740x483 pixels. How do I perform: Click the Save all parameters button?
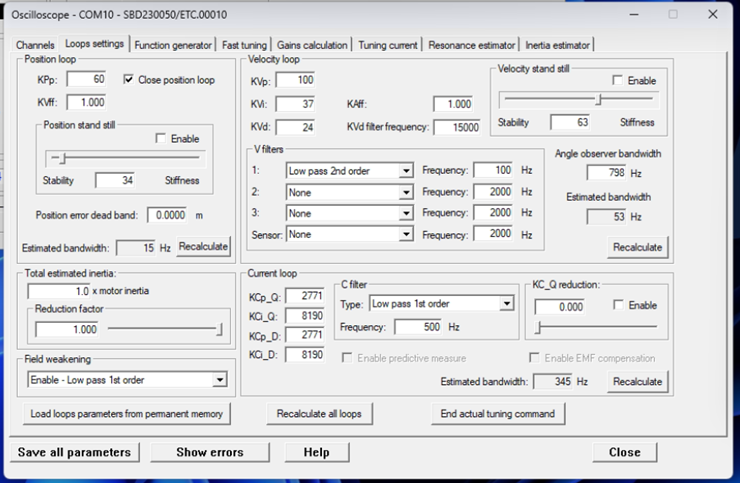[x=74, y=452]
